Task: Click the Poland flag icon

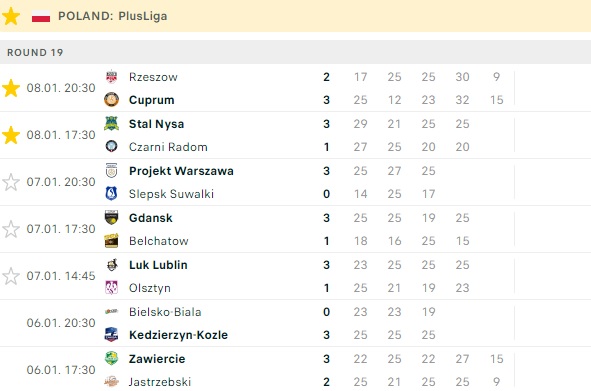Action: (x=41, y=16)
